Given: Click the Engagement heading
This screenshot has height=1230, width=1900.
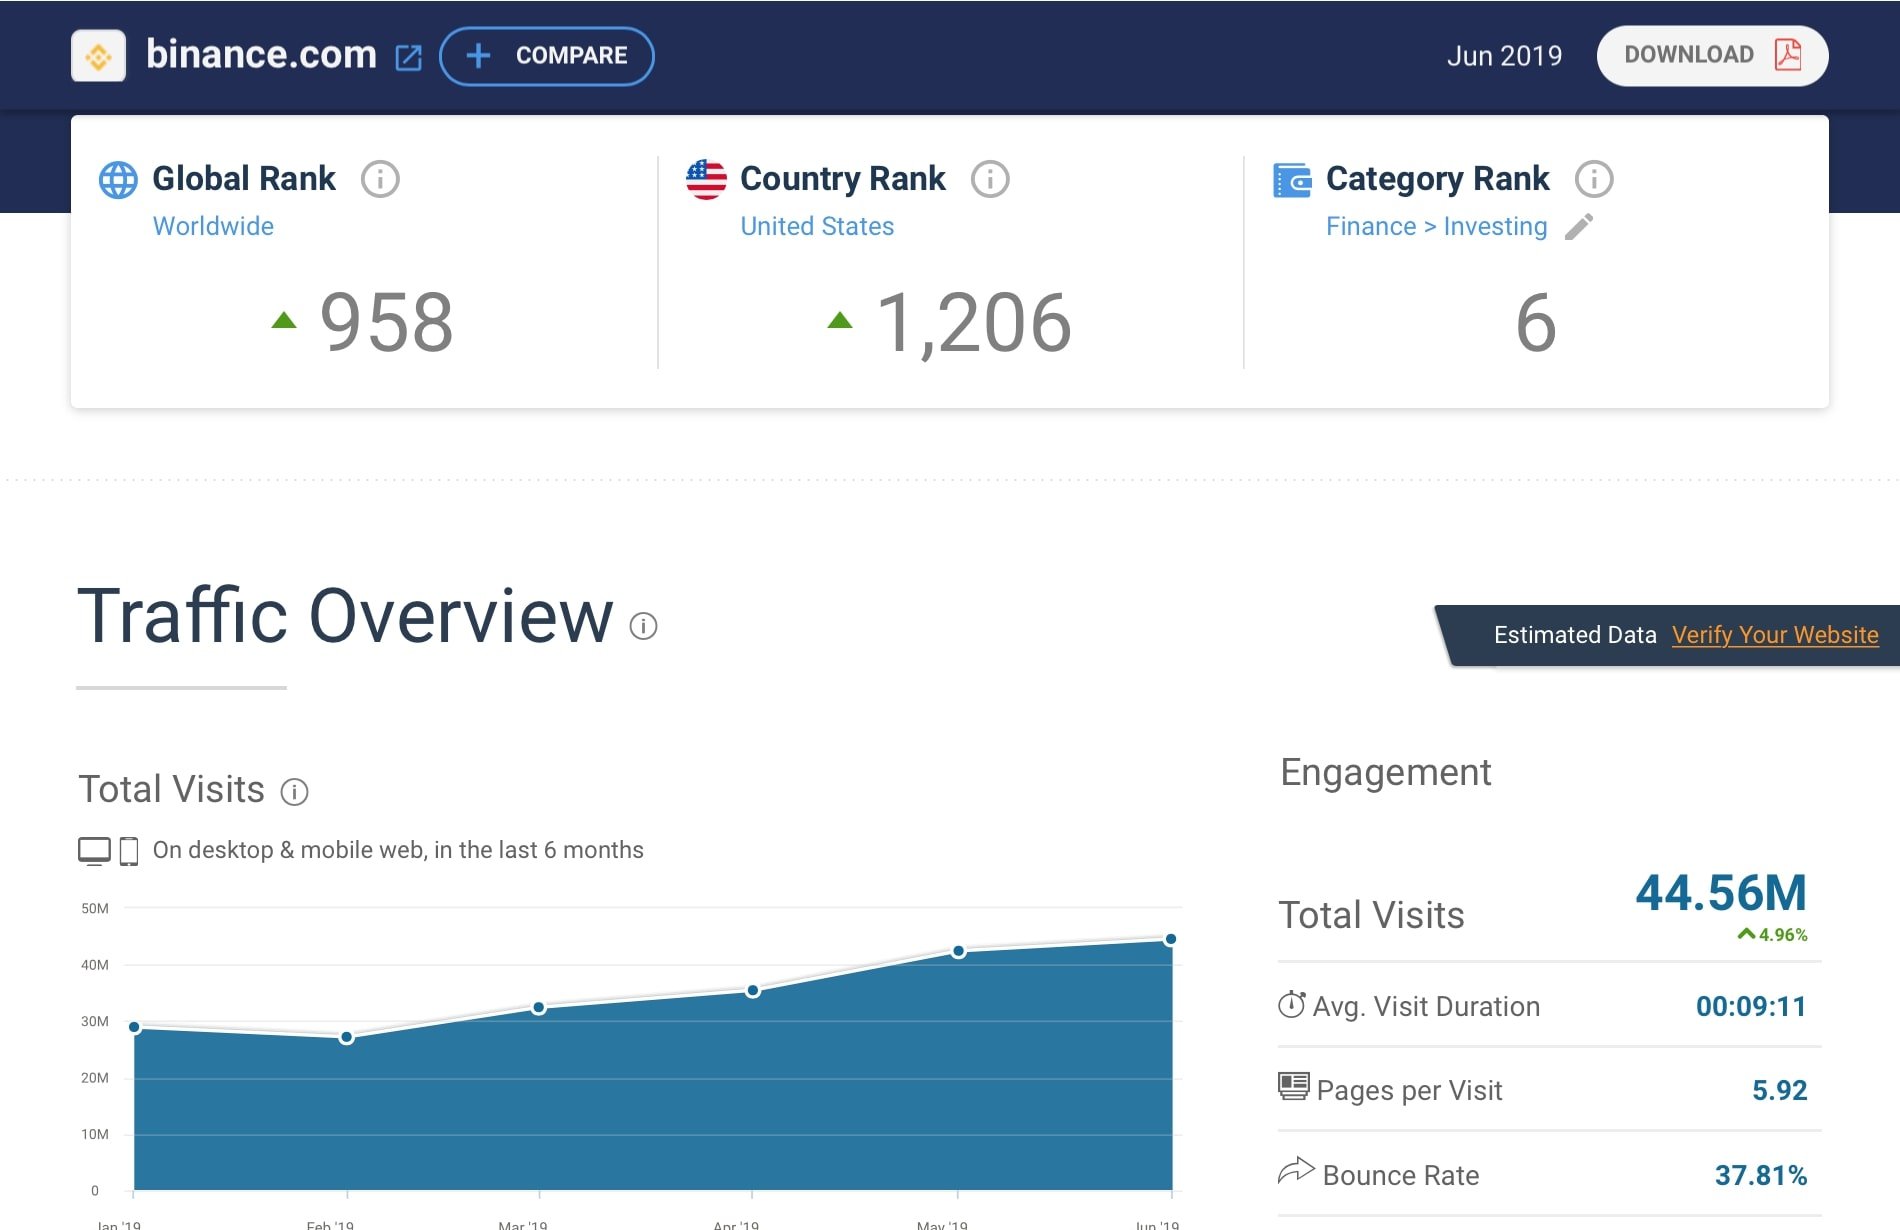Looking at the screenshot, I should coord(1386,773).
